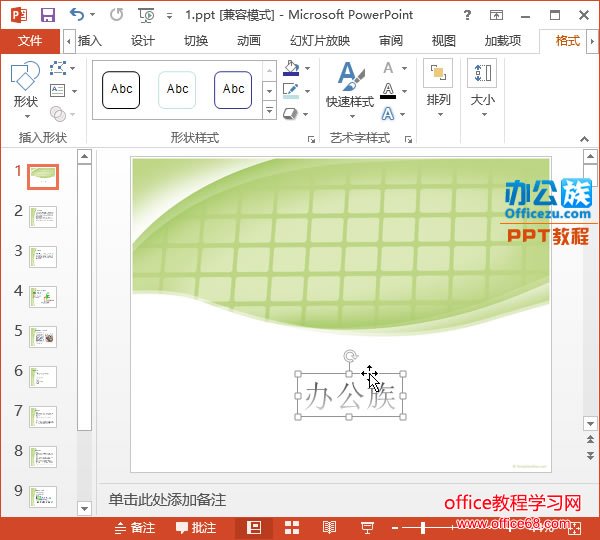Viewport: 600px width, 540px height.
Task: Switch to the Design (设计) tab
Action: pyautogui.click(x=143, y=40)
